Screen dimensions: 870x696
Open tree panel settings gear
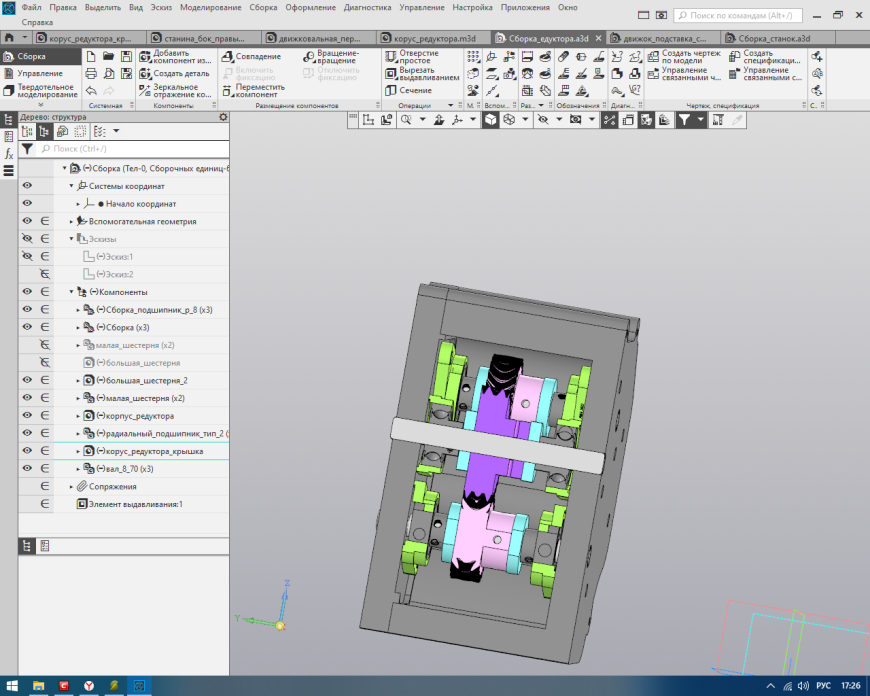[223, 117]
